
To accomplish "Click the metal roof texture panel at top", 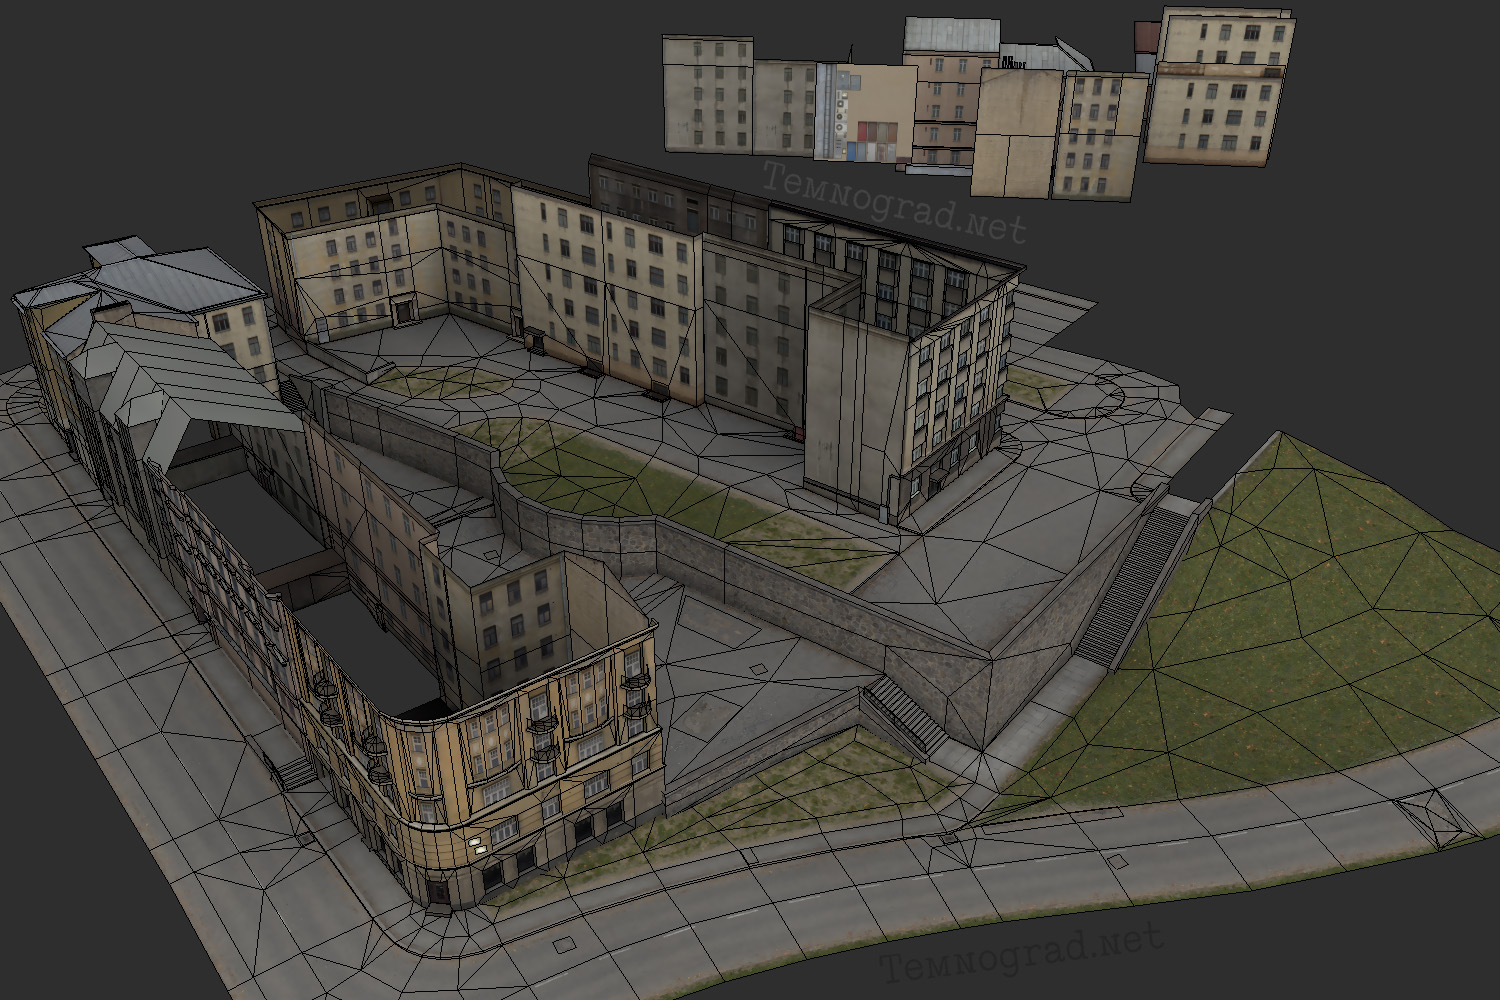I will tap(951, 35).
